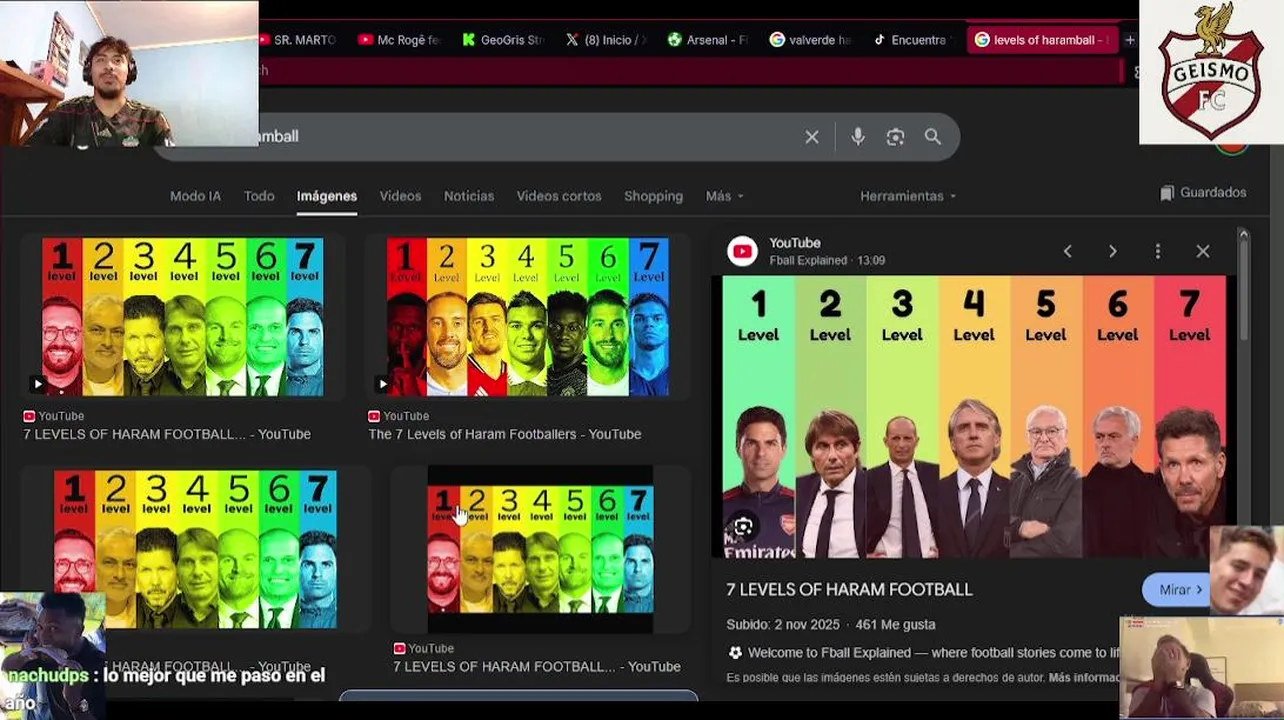Switch to Noticias results filter
The width and height of the screenshot is (1284, 720).
[x=469, y=196]
